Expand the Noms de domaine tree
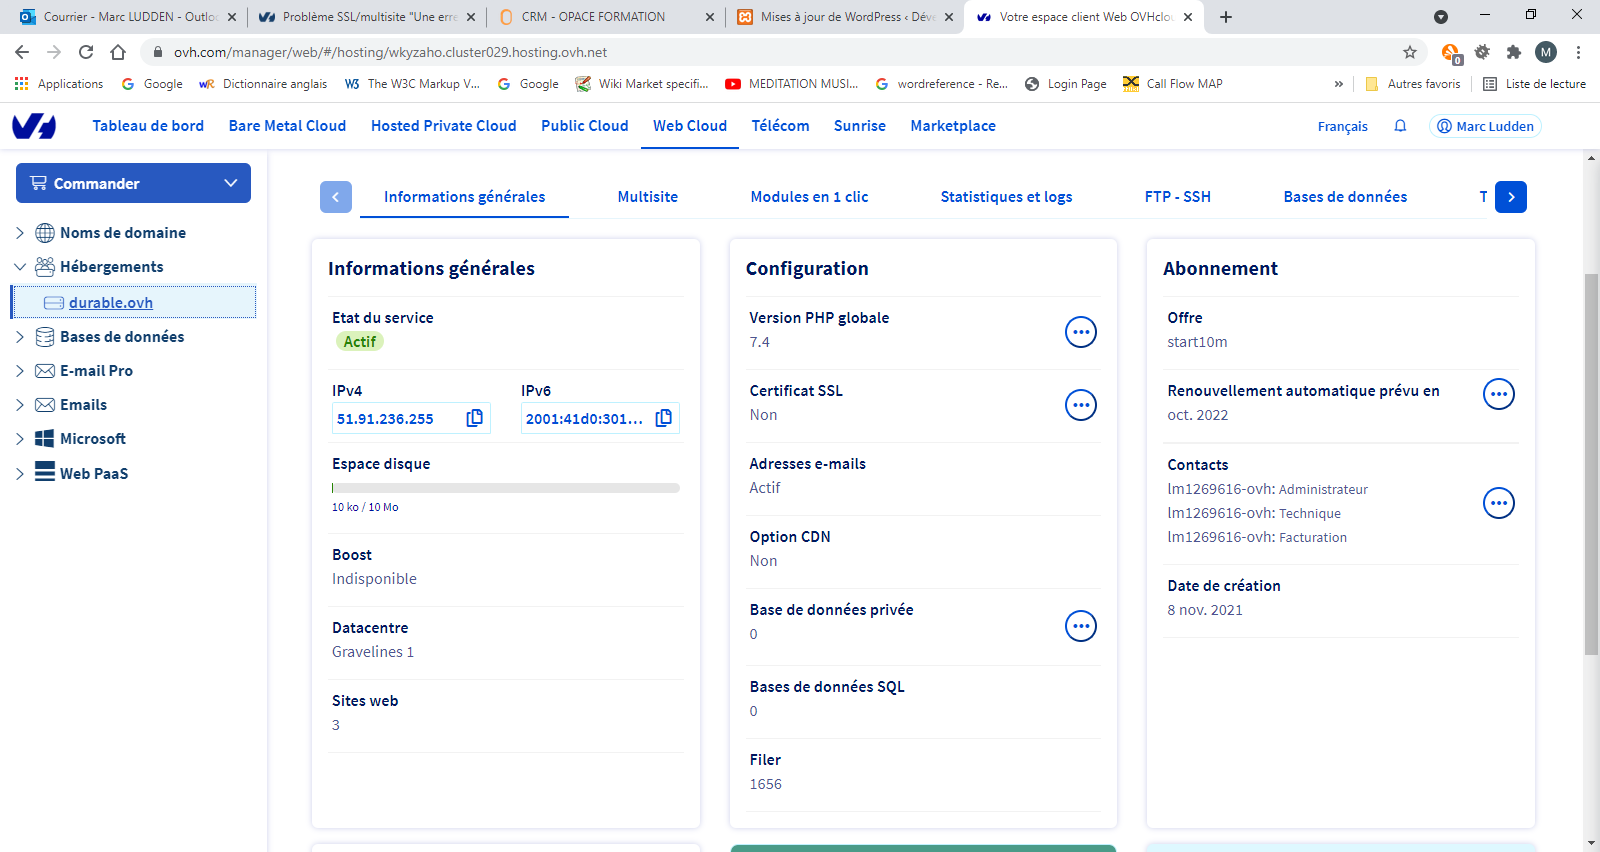This screenshot has width=1600, height=852. (20, 233)
